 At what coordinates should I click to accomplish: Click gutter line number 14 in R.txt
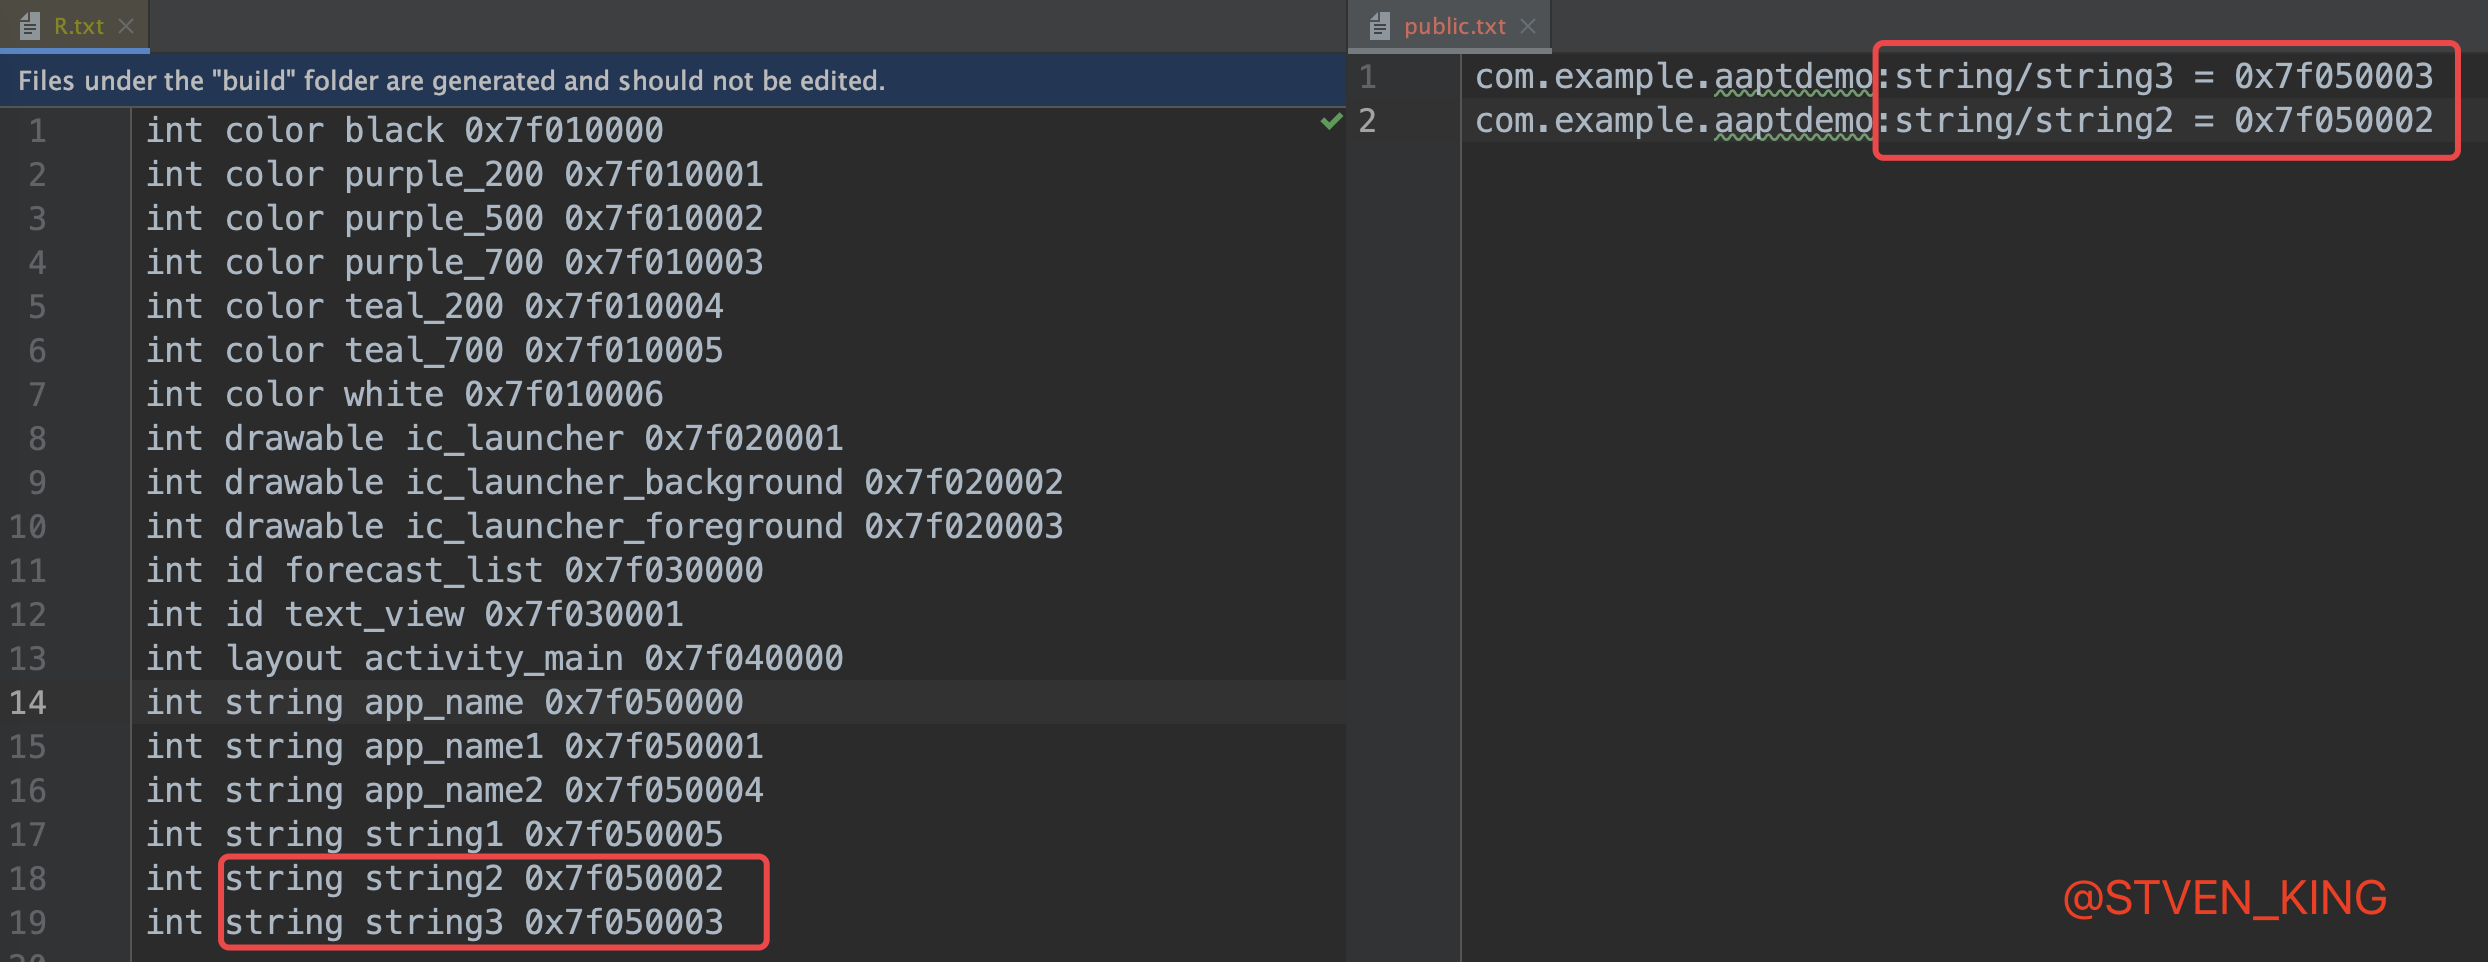28,702
